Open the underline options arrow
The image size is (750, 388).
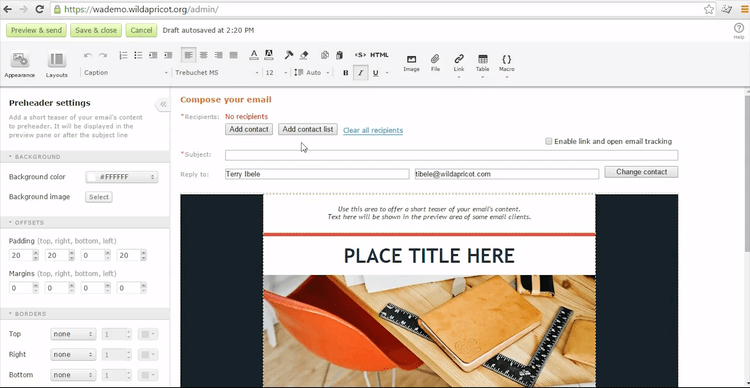(x=386, y=73)
